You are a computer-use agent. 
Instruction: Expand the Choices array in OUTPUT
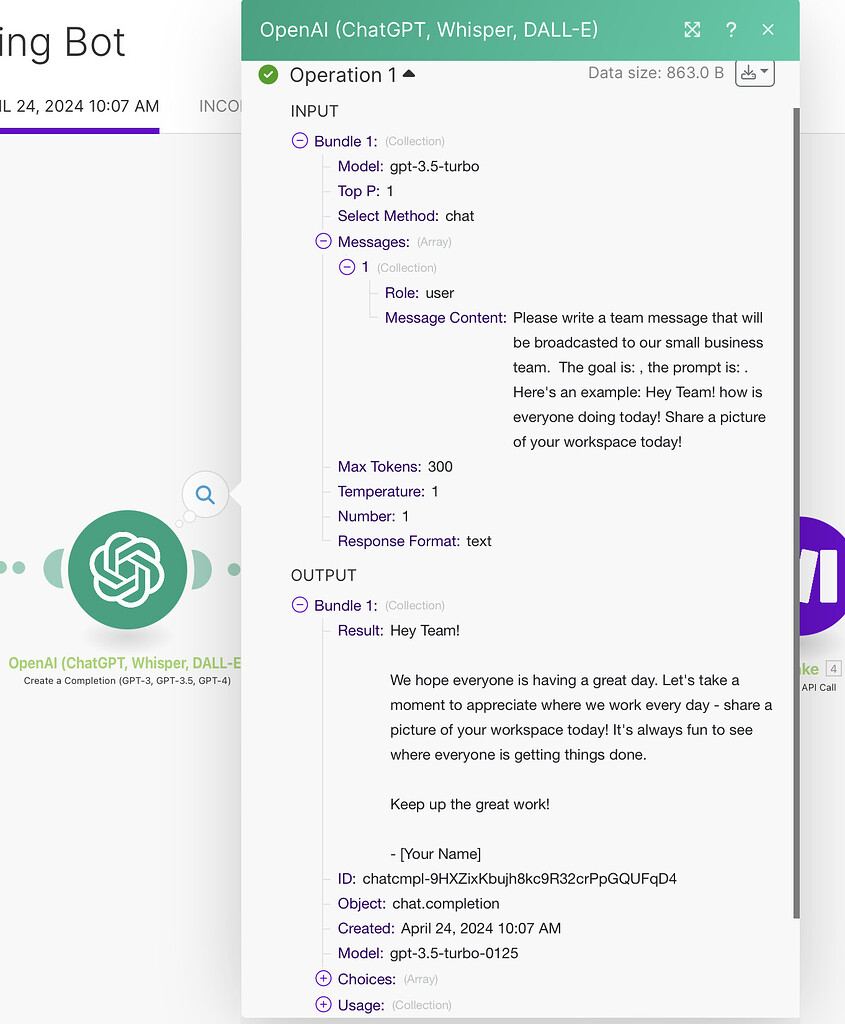point(322,979)
